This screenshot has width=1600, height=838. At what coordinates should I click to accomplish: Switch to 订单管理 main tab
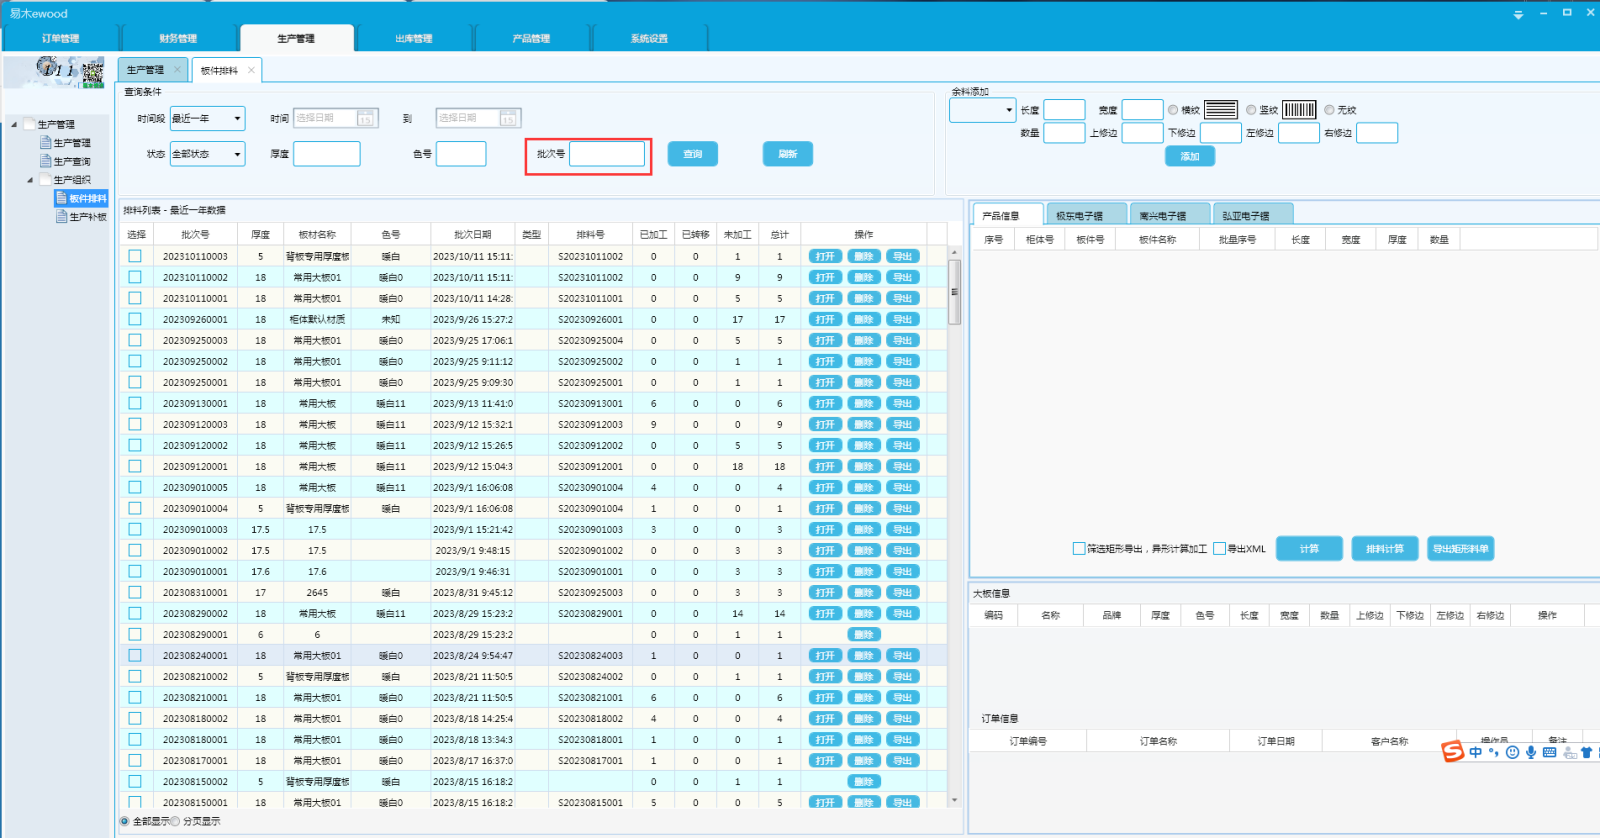[60, 38]
